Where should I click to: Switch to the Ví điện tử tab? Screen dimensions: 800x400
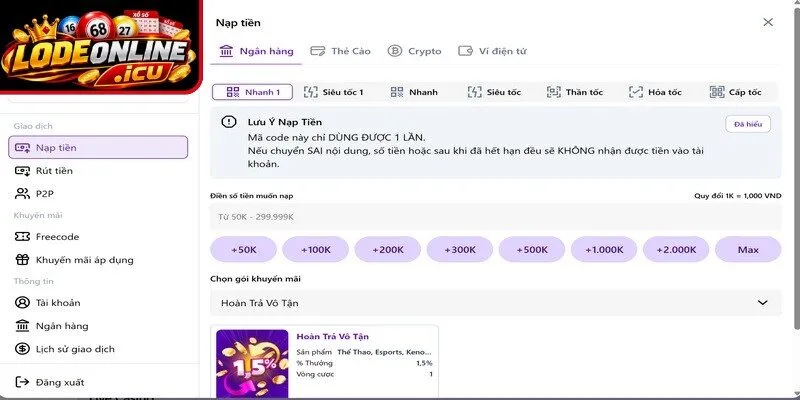[492, 51]
